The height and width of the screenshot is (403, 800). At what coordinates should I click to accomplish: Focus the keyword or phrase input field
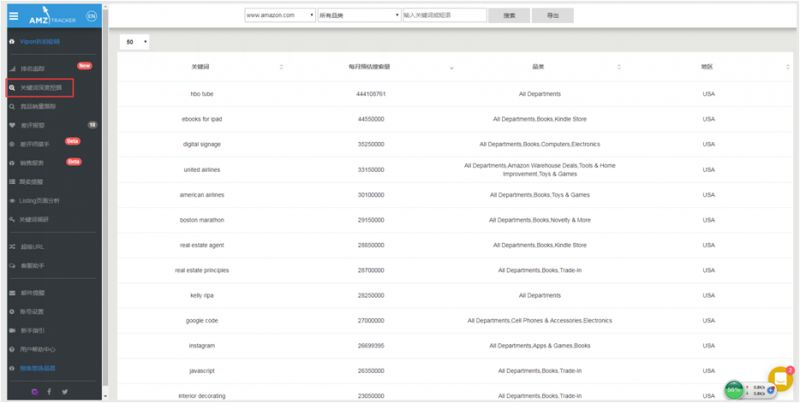tap(444, 15)
